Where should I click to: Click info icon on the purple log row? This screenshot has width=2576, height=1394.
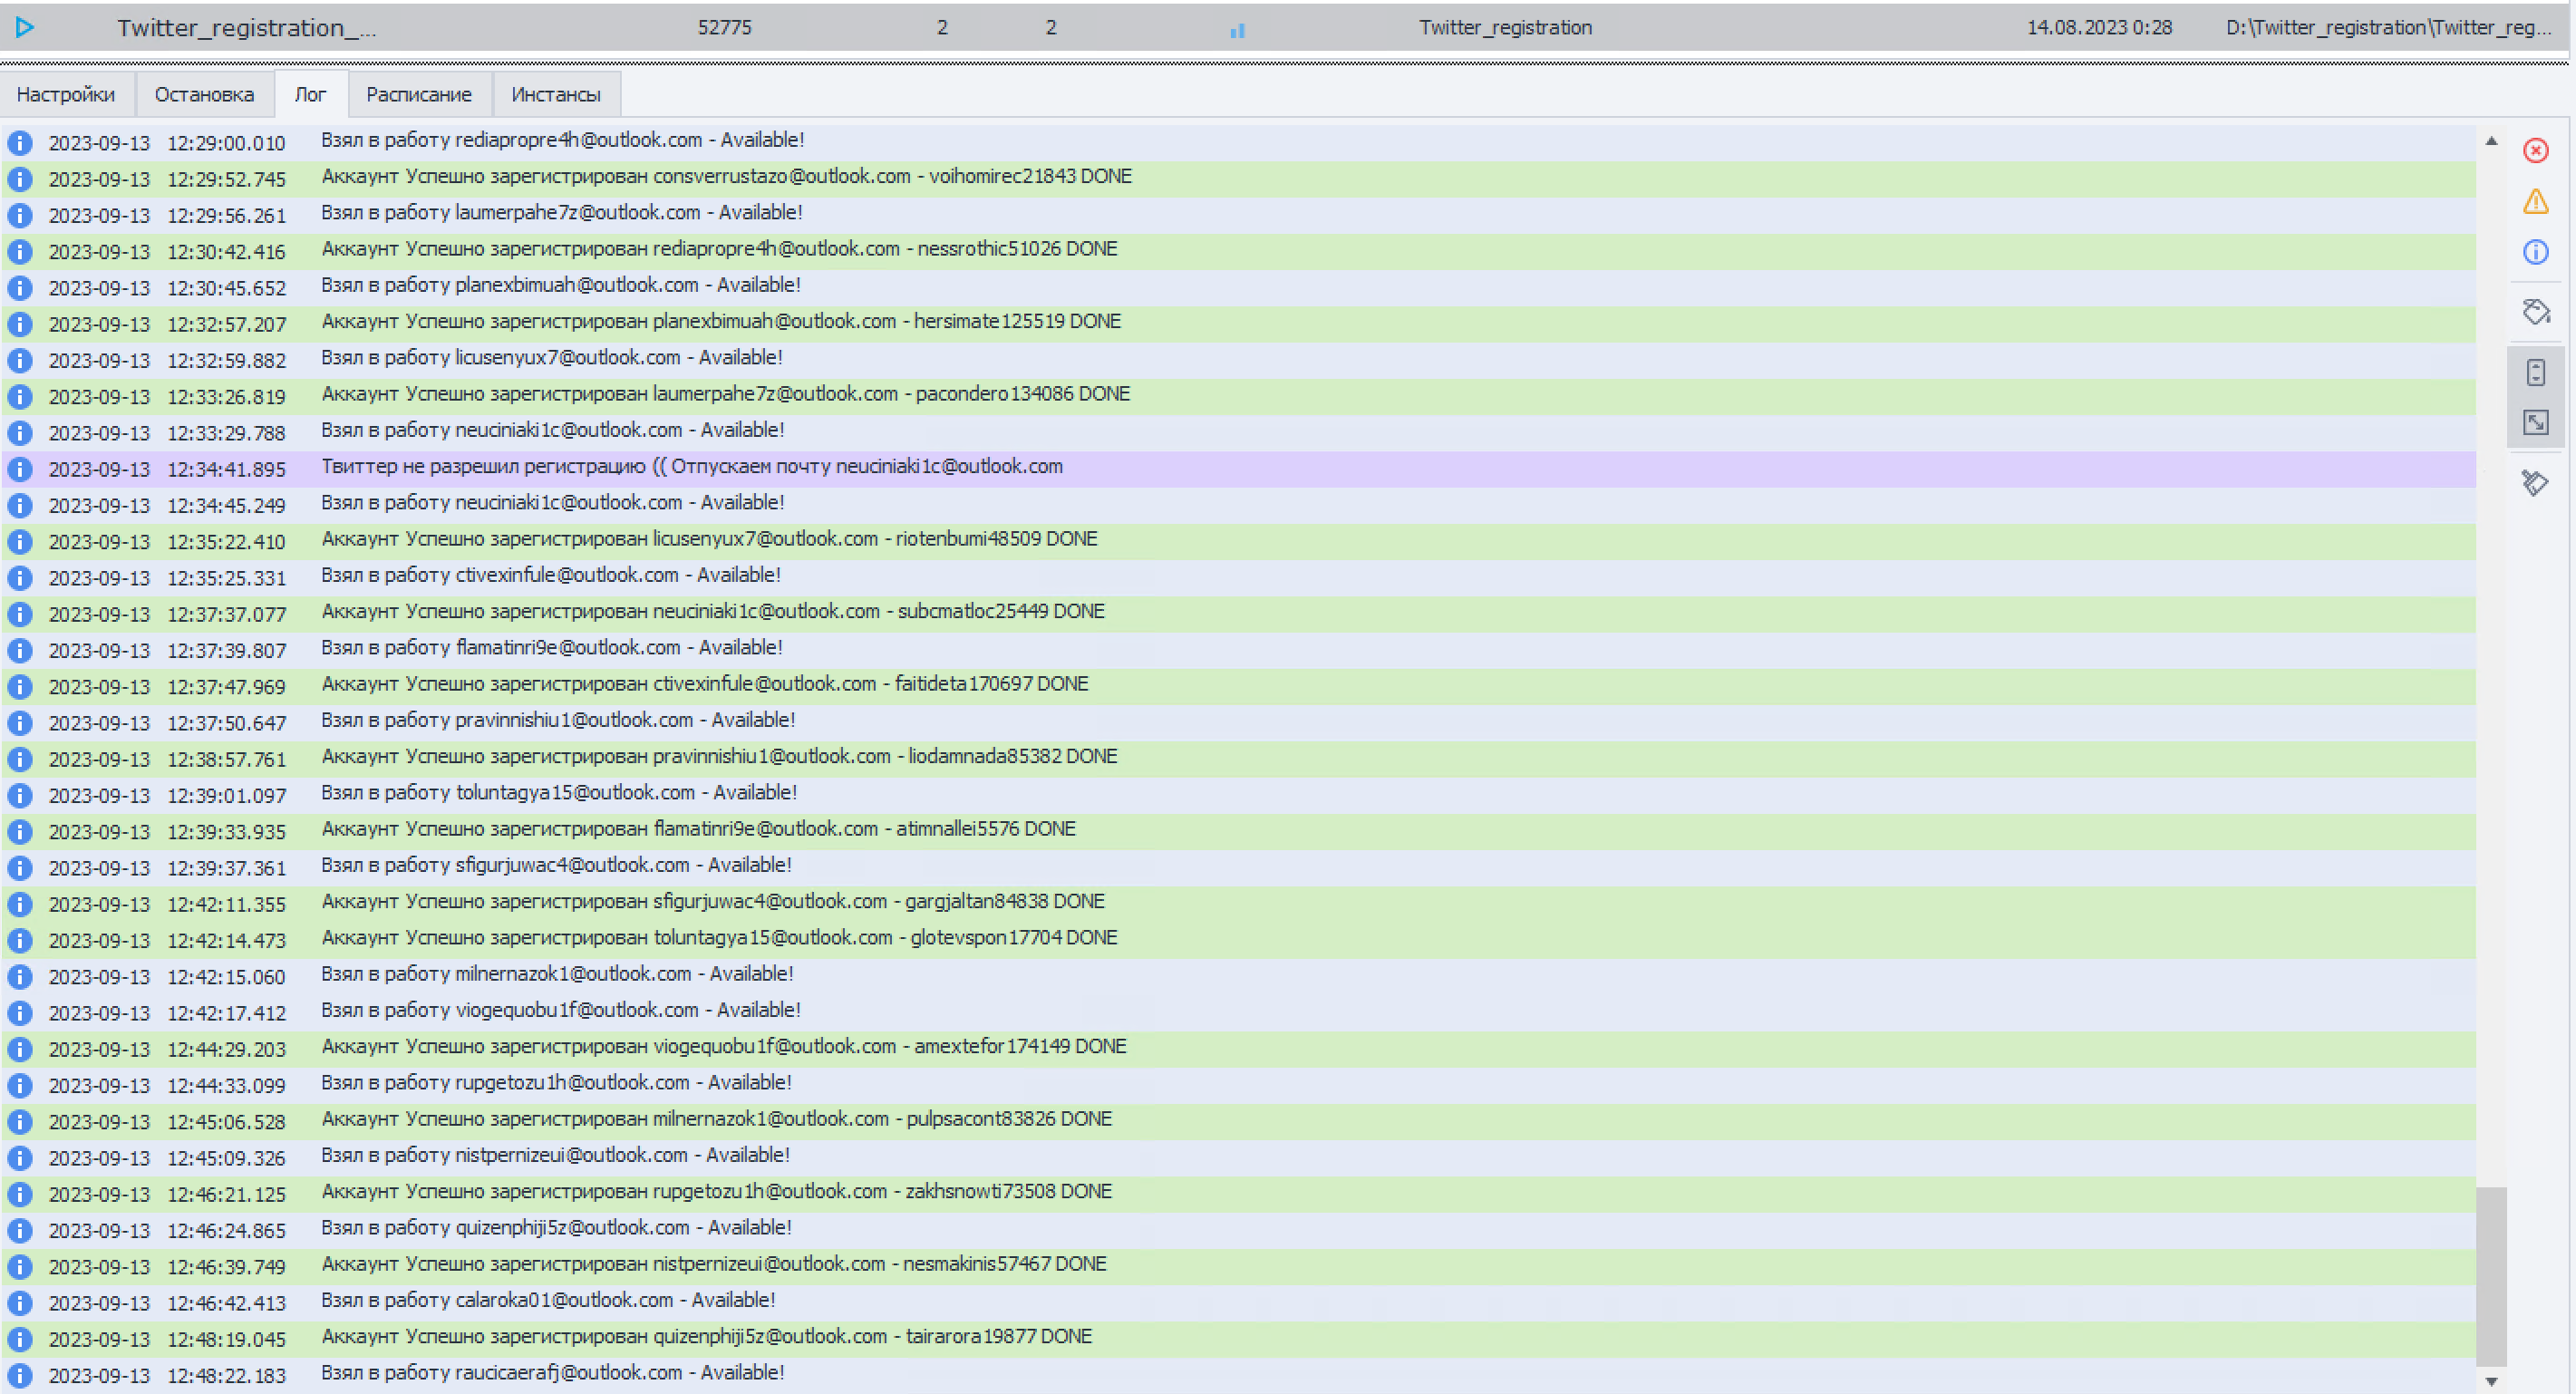(x=20, y=469)
